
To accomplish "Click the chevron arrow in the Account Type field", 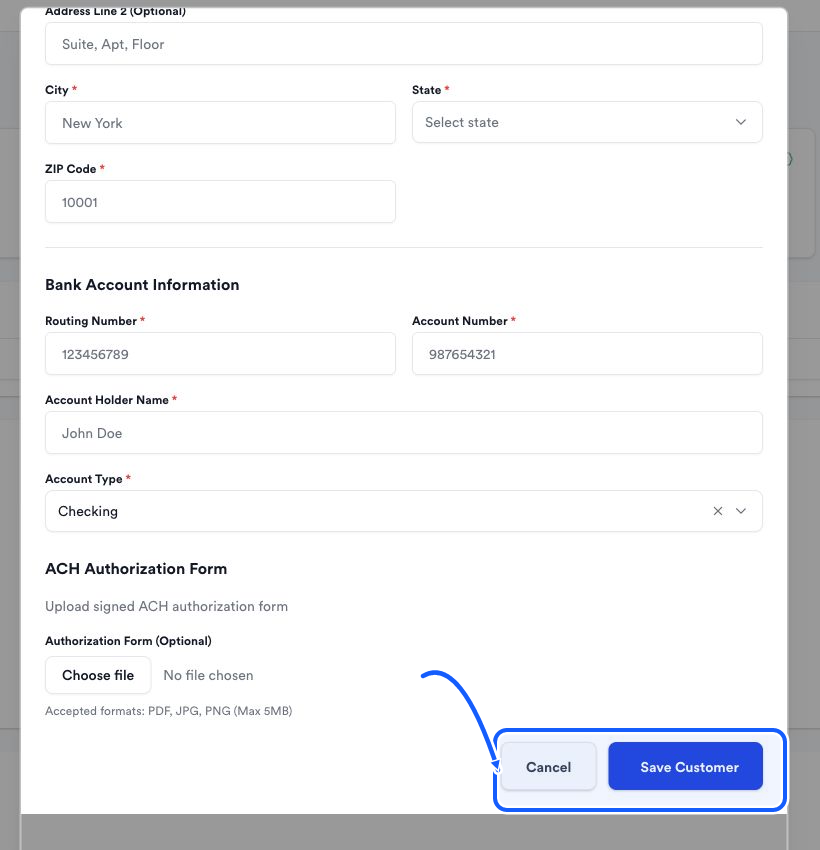I will [741, 511].
